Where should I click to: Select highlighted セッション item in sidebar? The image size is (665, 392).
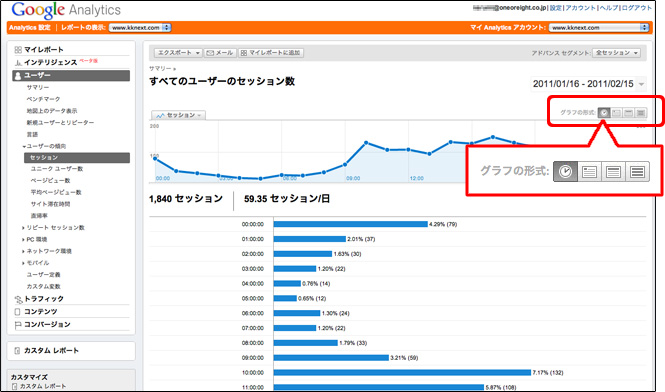77,158
